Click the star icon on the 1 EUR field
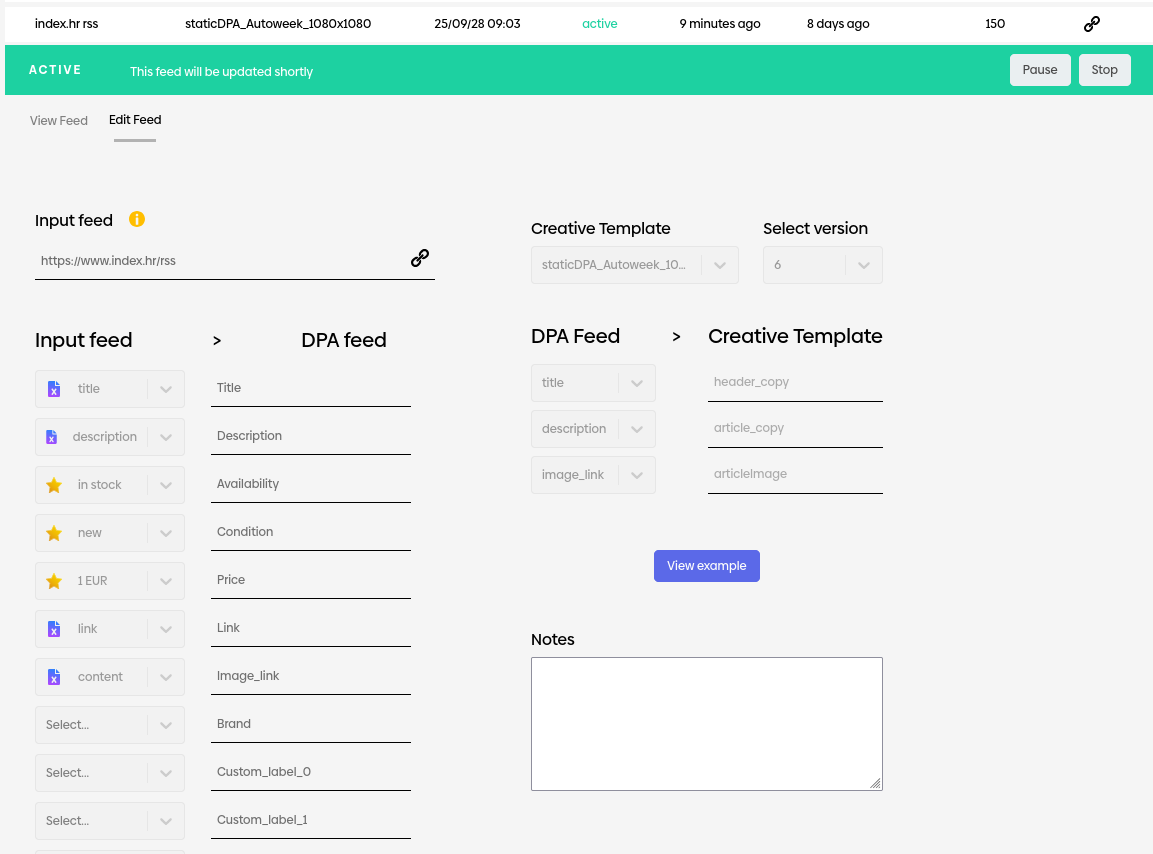Viewport: 1153px width, 854px height. click(x=54, y=580)
